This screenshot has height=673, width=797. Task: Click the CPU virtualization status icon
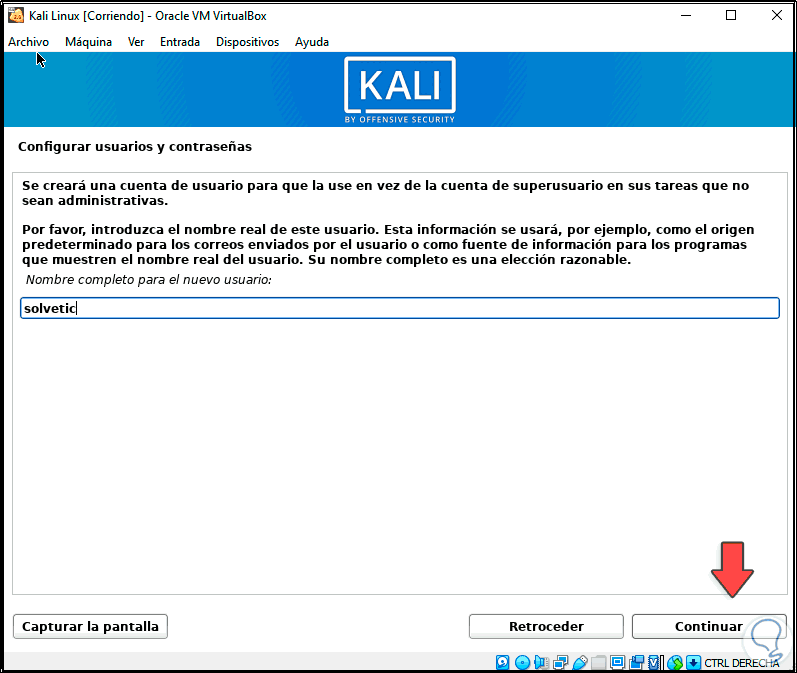[x=654, y=662]
